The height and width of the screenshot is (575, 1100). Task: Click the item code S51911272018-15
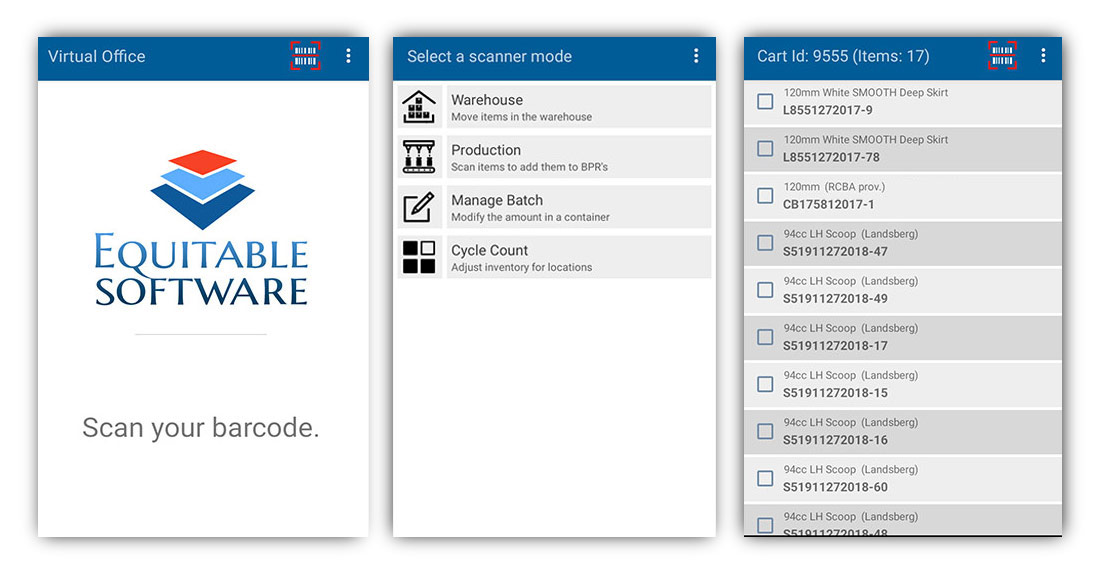pos(836,393)
